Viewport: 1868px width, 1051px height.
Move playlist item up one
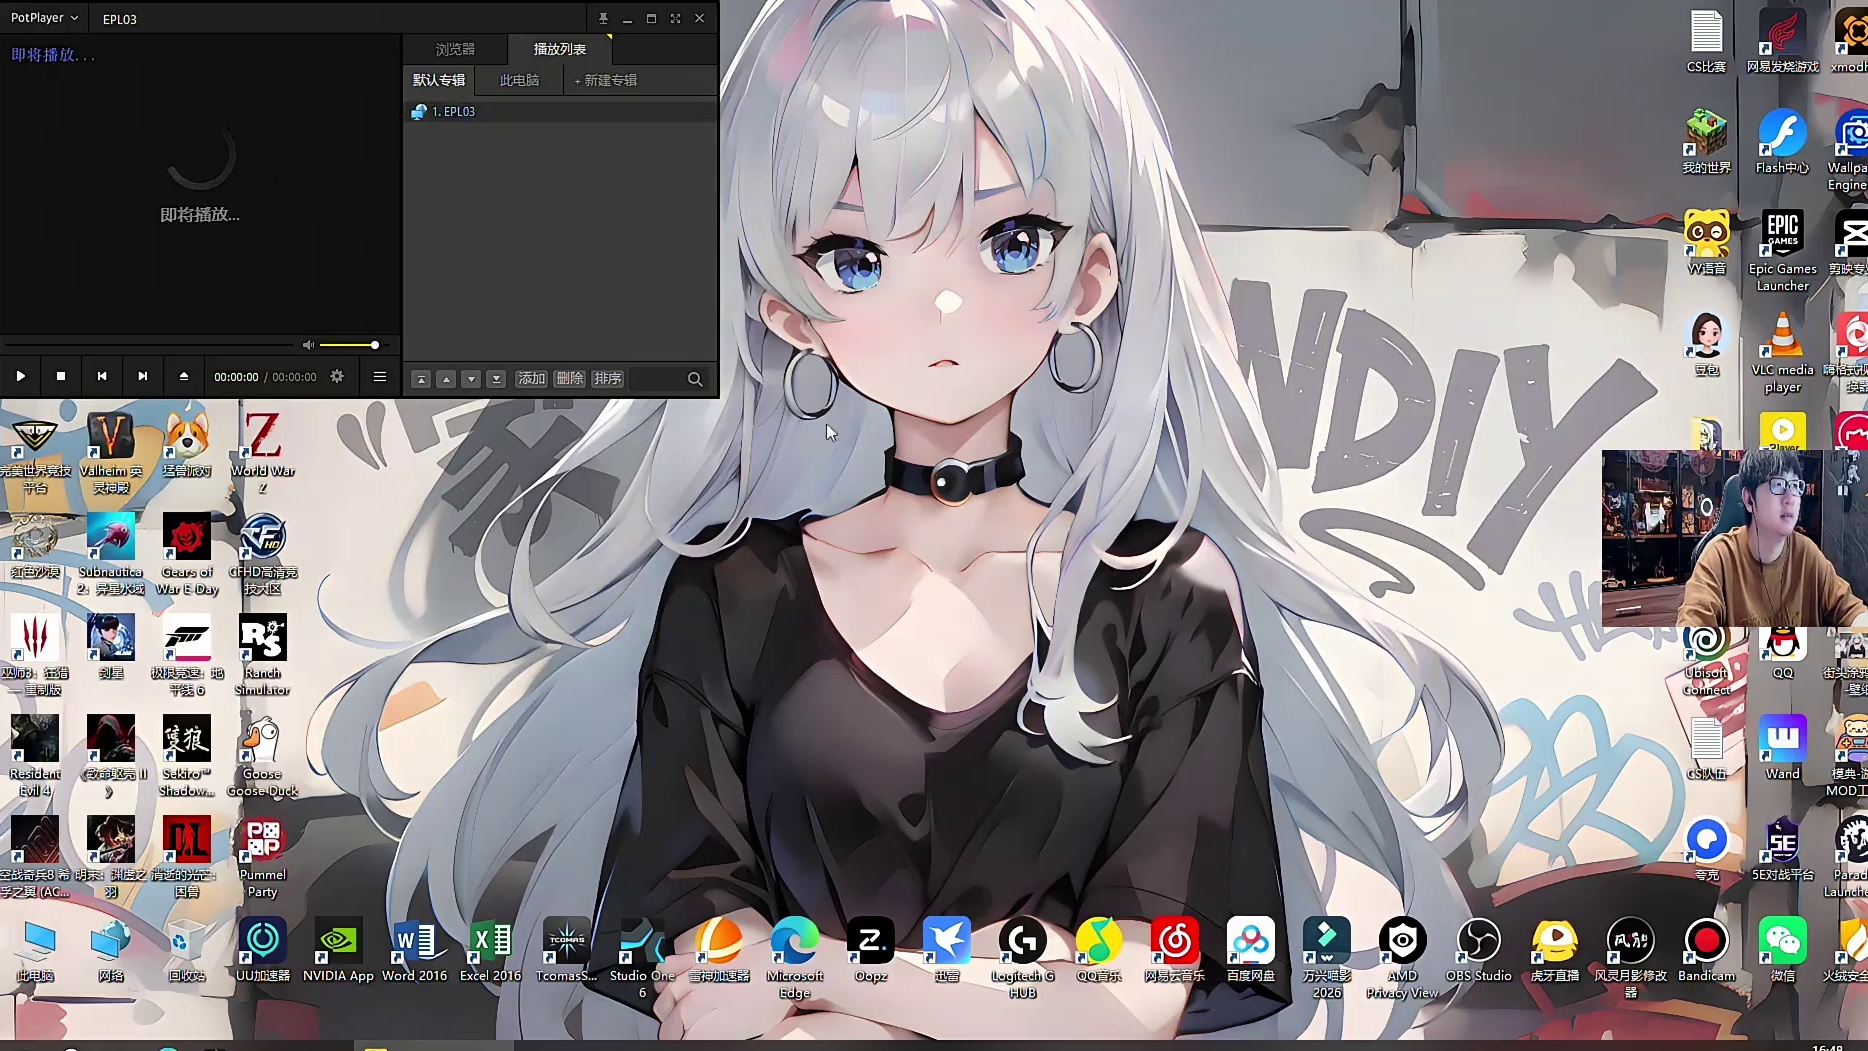tap(446, 379)
